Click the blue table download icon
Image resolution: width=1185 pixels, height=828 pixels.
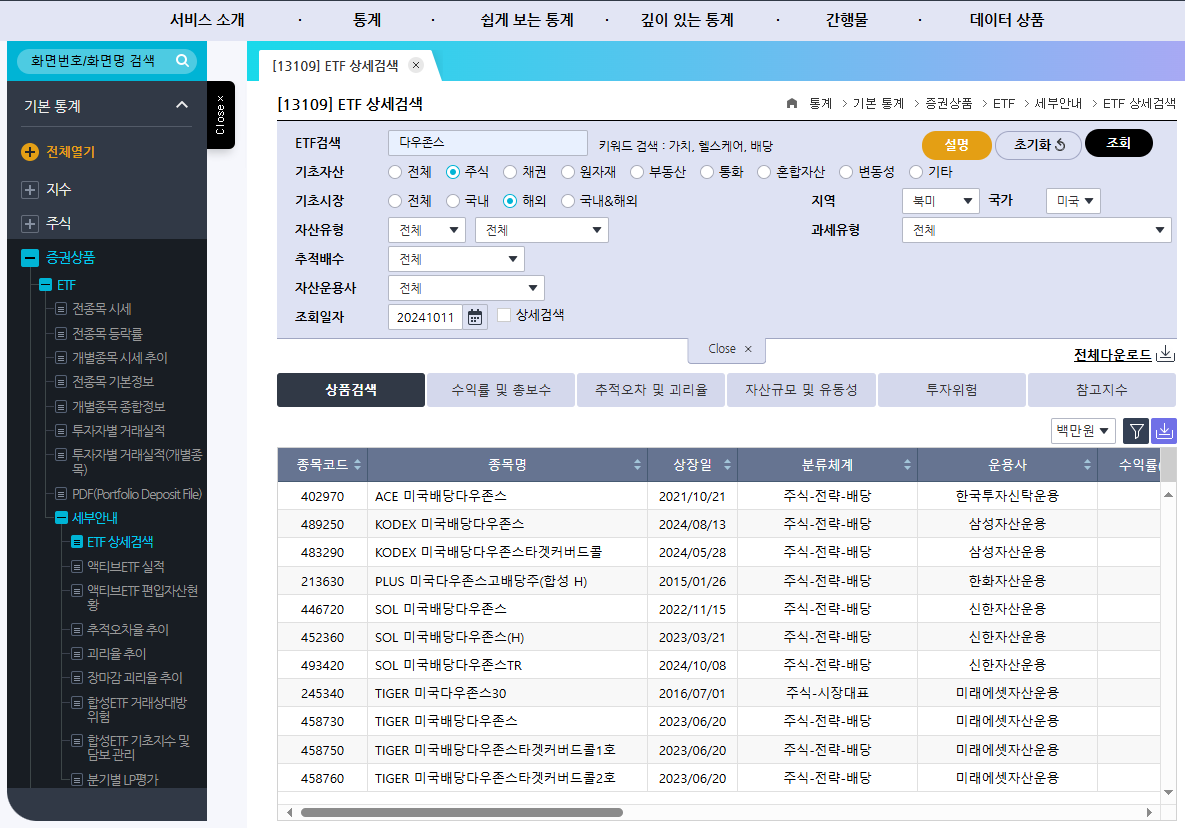pos(1164,431)
